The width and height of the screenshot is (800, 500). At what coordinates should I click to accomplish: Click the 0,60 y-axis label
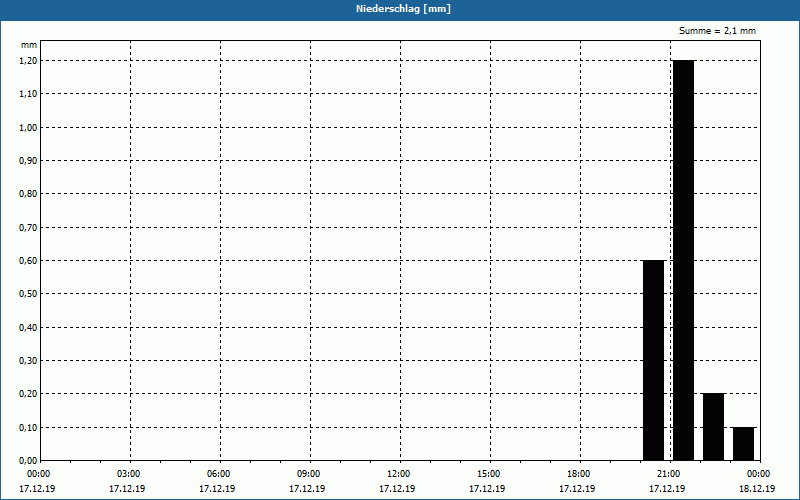pyautogui.click(x=28, y=261)
